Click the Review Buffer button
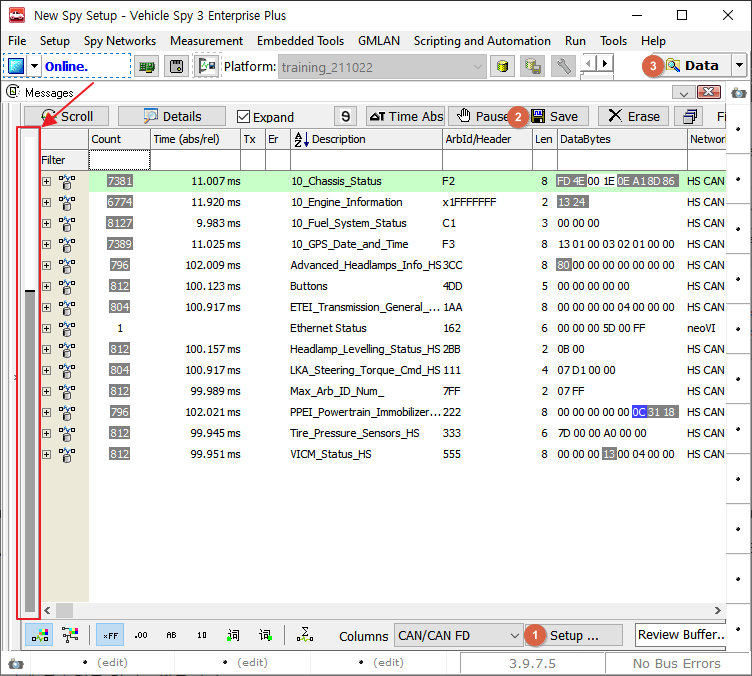Image resolution: width=752 pixels, height=676 pixels. pyautogui.click(x=680, y=635)
